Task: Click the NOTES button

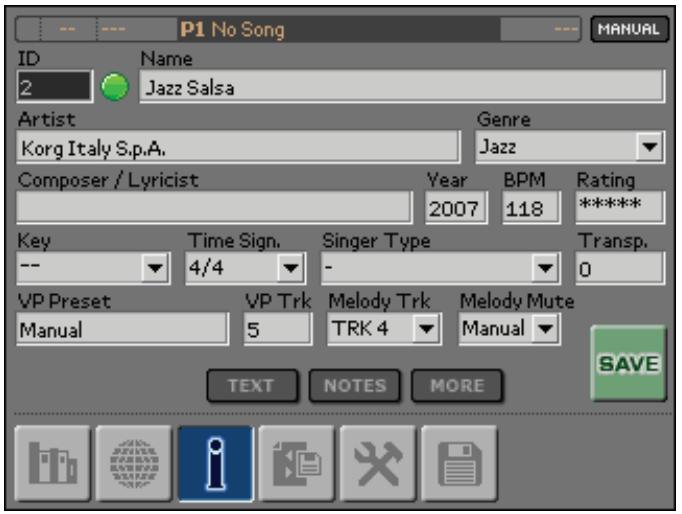Action: (354, 386)
